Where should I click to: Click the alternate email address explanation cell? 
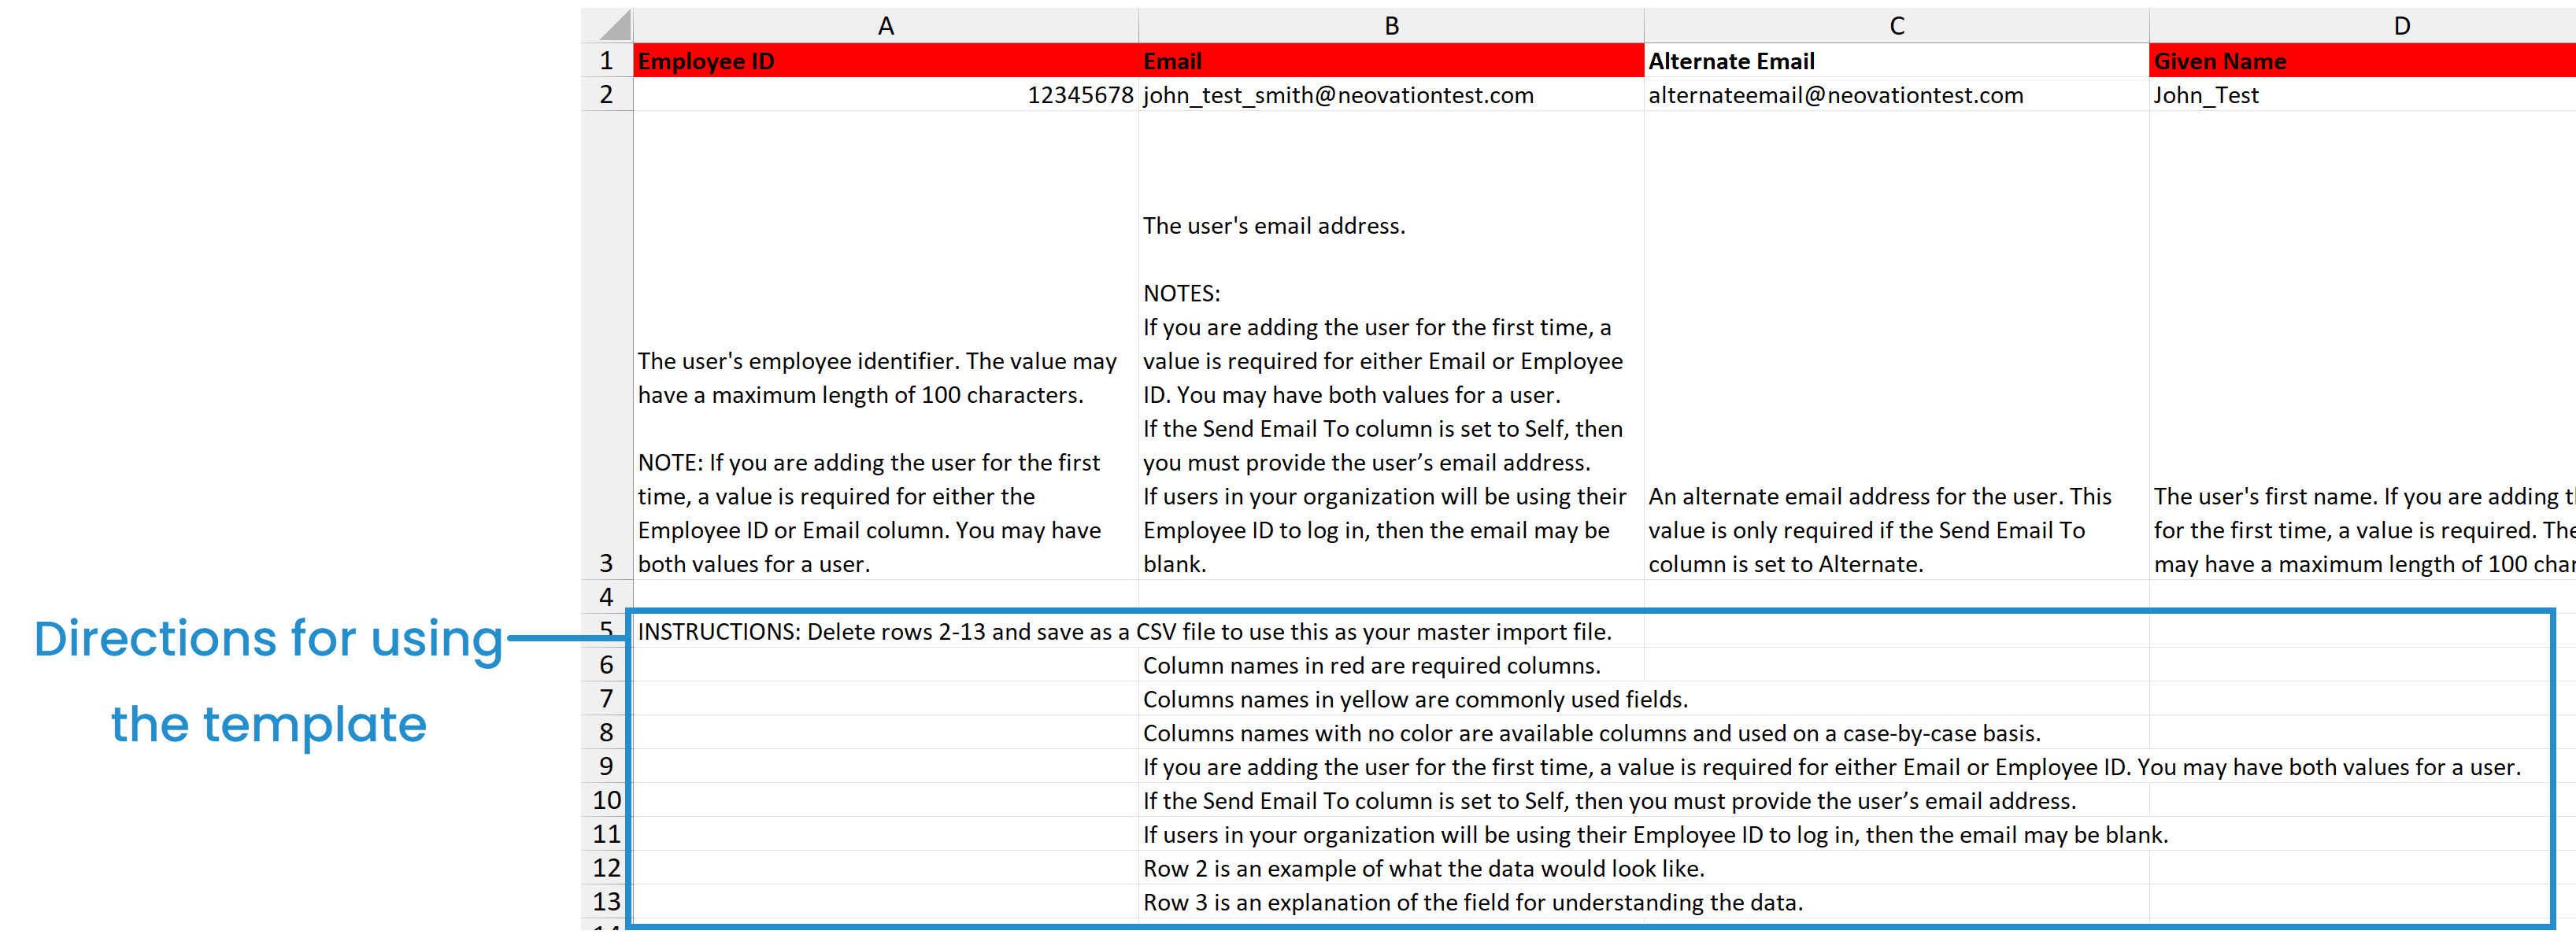1896,345
